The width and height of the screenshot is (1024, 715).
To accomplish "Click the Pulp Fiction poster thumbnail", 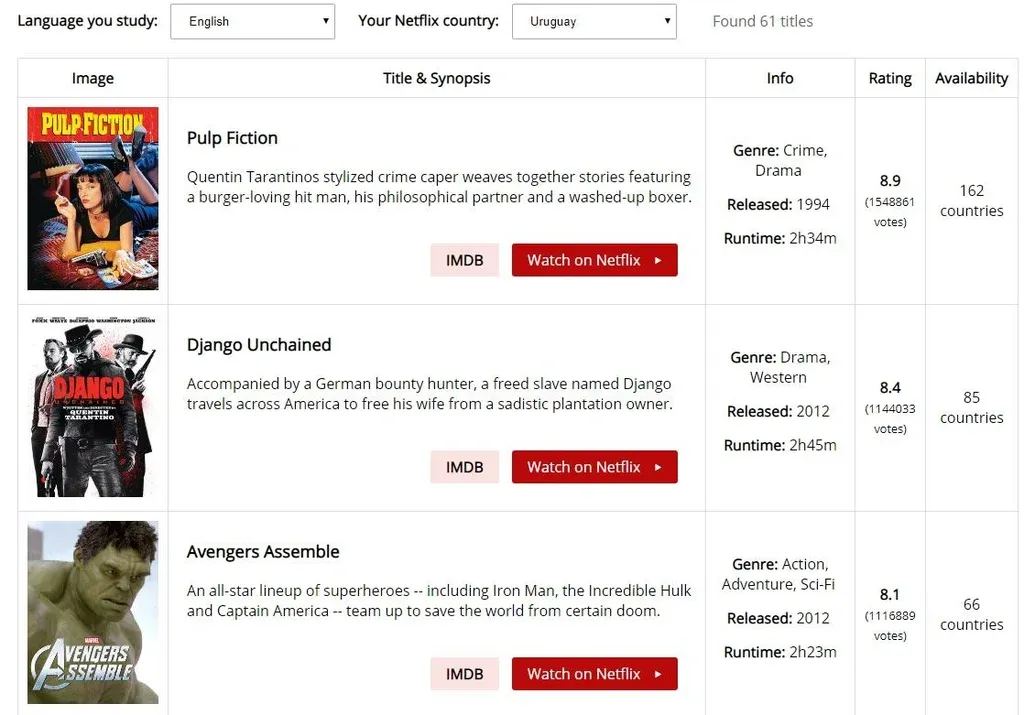I will (x=93, y=199).
